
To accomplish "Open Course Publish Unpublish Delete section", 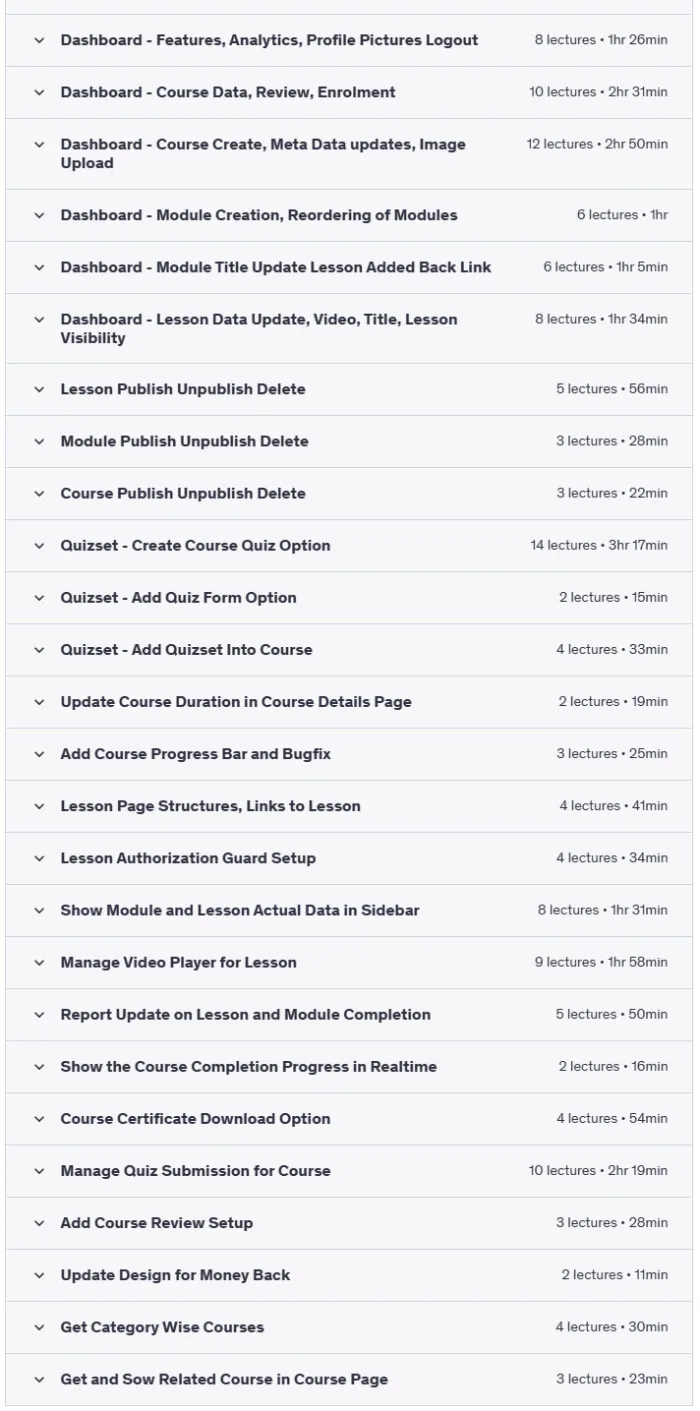I will point(348,493).
